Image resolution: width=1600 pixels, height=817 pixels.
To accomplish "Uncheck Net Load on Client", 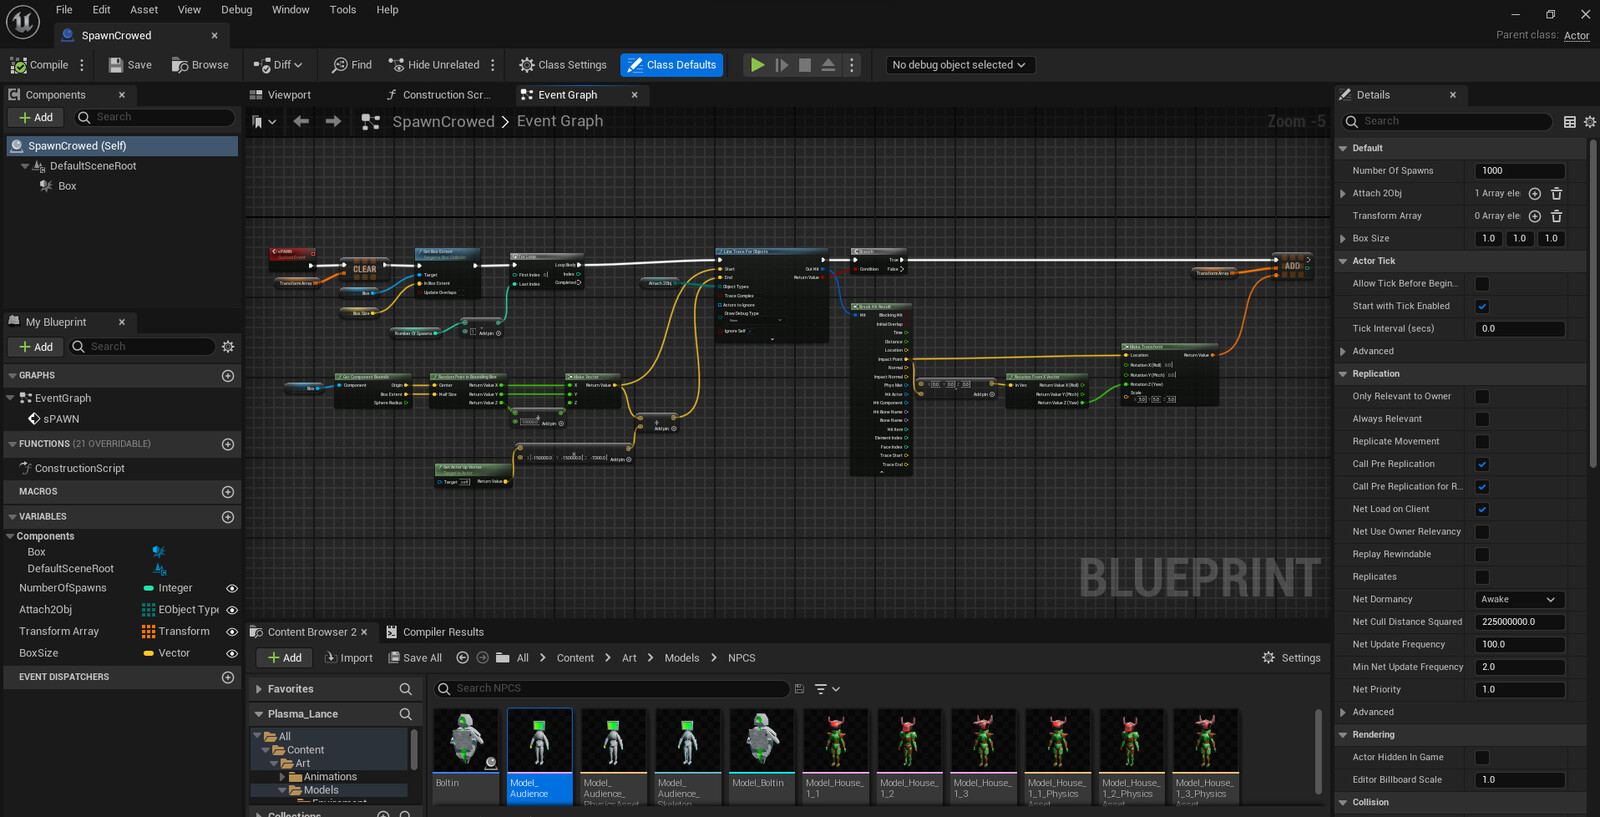I will 1482,510.
